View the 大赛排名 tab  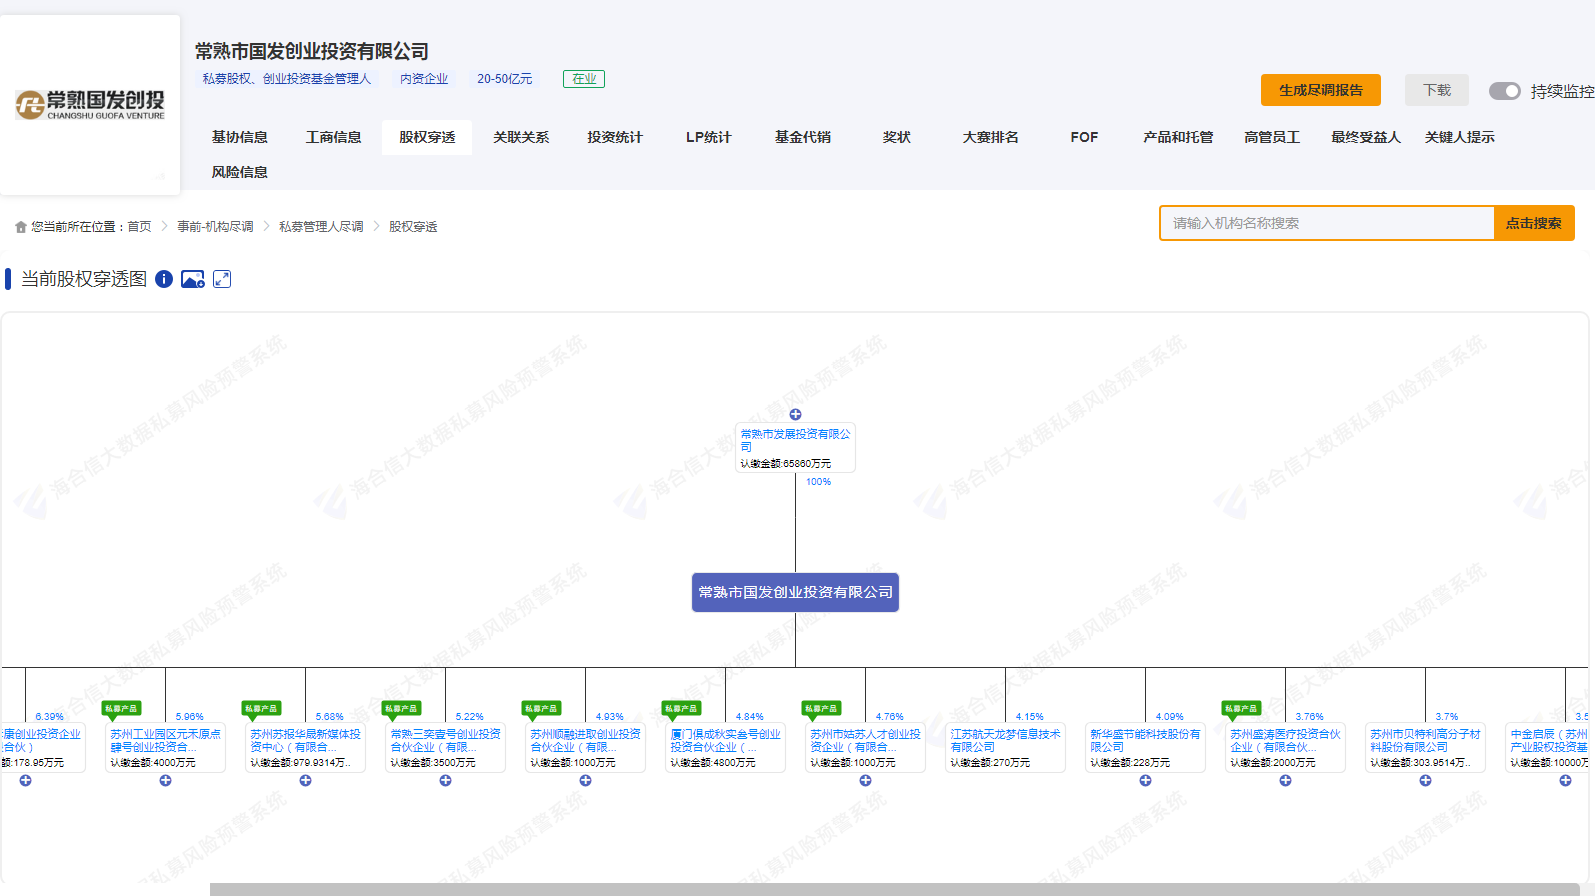pos(991,137)
